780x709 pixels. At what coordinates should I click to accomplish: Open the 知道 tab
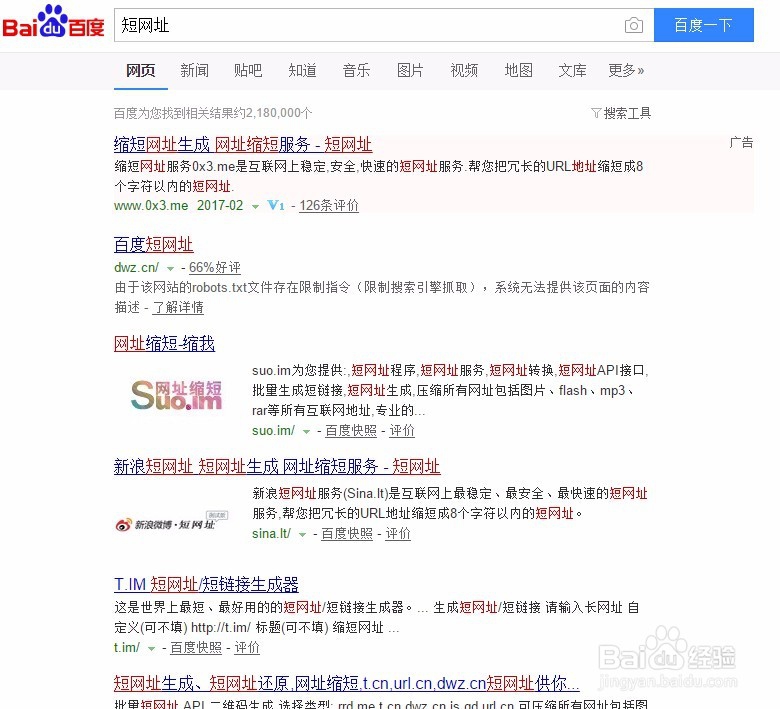tap(302, 71)
